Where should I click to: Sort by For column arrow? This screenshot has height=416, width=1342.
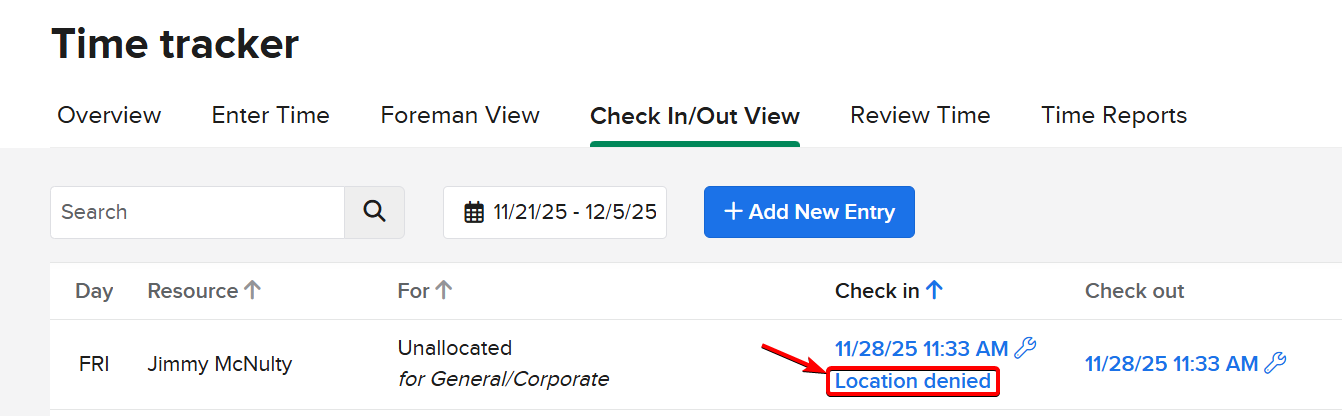(x=443, y=291)
